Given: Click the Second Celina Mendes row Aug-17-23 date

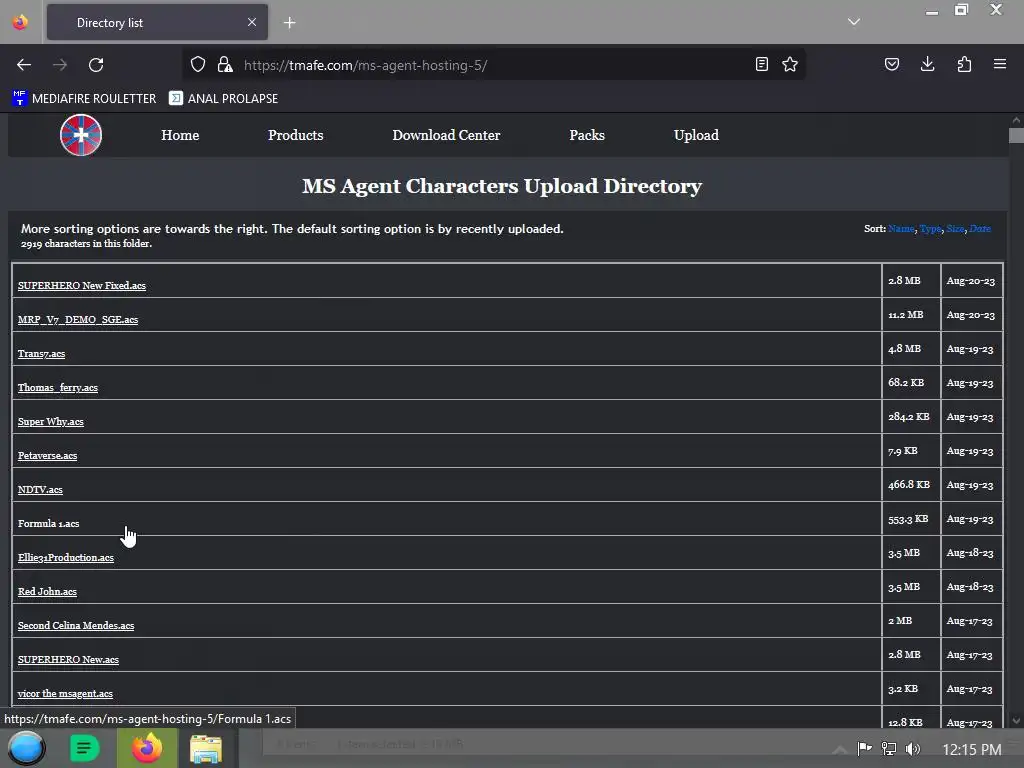Looking at the screenshot, I should click(x=971, y=620).
